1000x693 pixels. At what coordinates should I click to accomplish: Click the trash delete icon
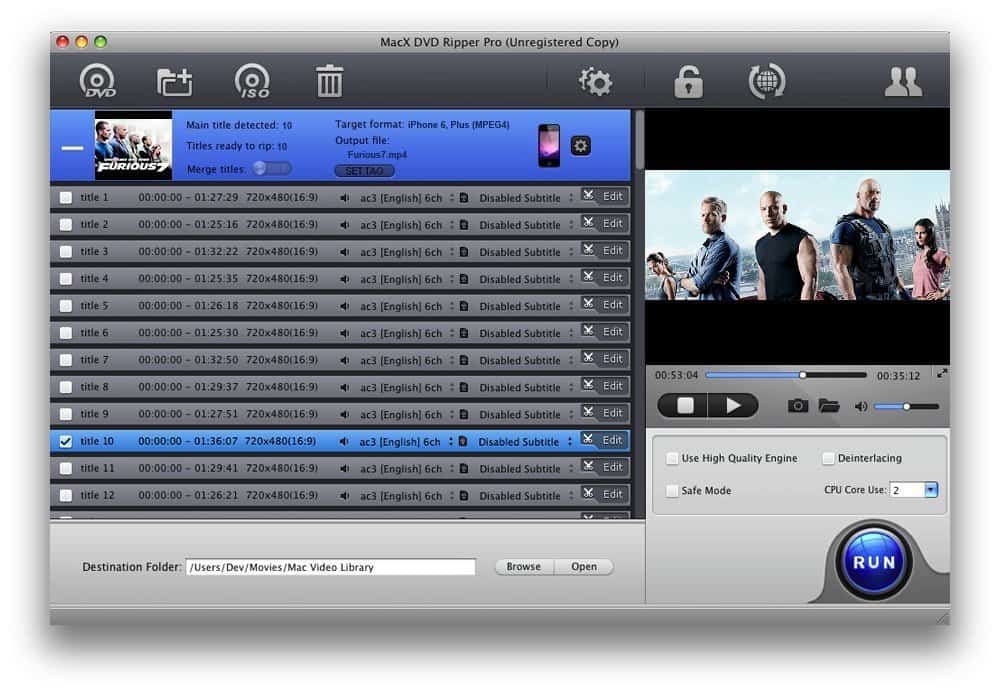tap(329, 82)
